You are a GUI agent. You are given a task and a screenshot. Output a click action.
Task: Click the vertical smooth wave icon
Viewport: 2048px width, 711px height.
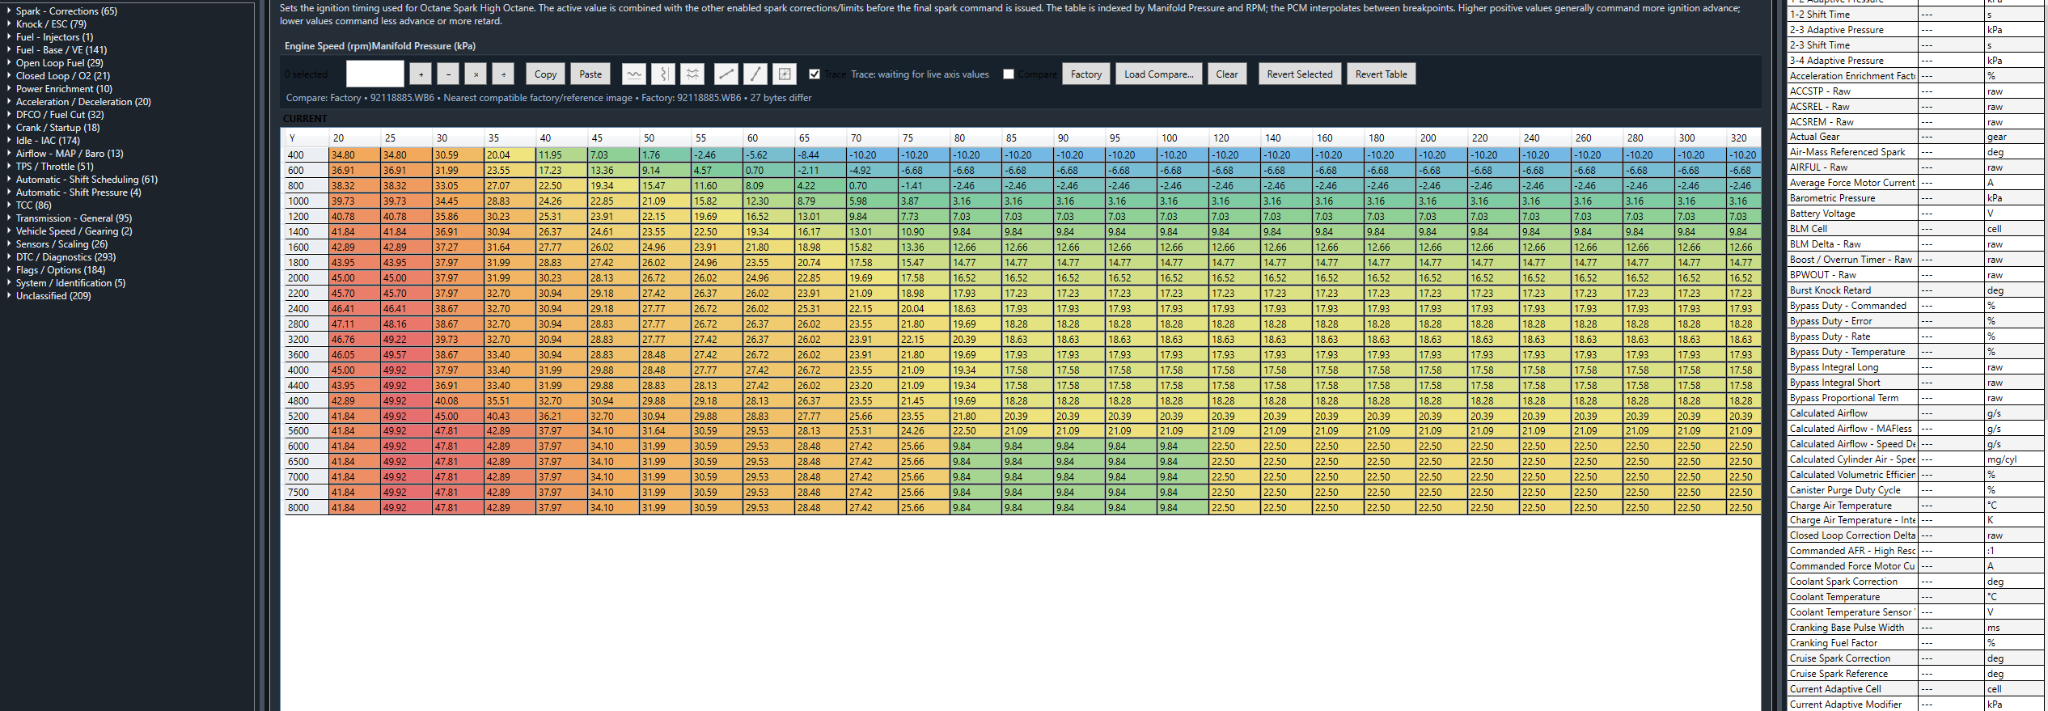(663, 74)
